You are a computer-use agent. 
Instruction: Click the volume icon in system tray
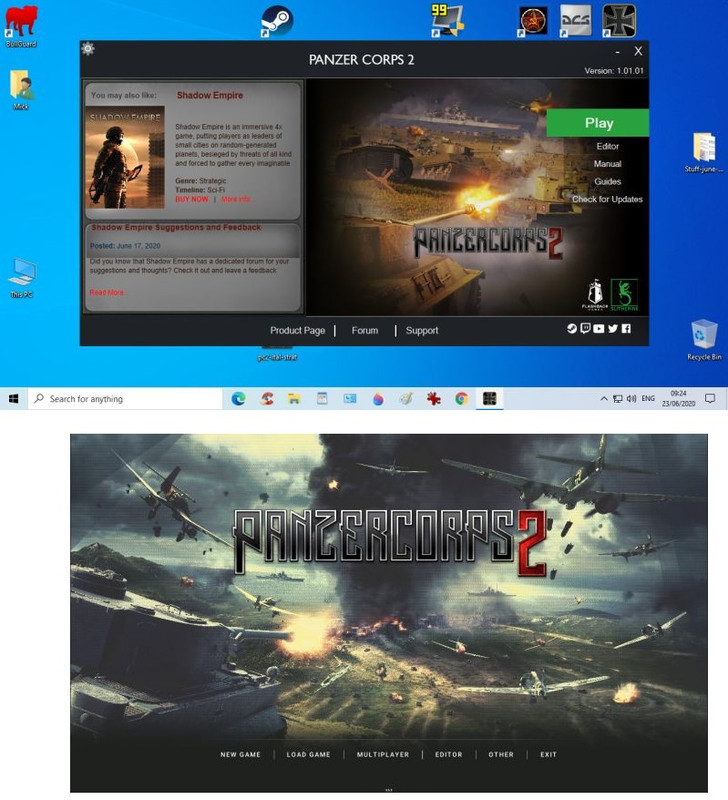point(632,399)
